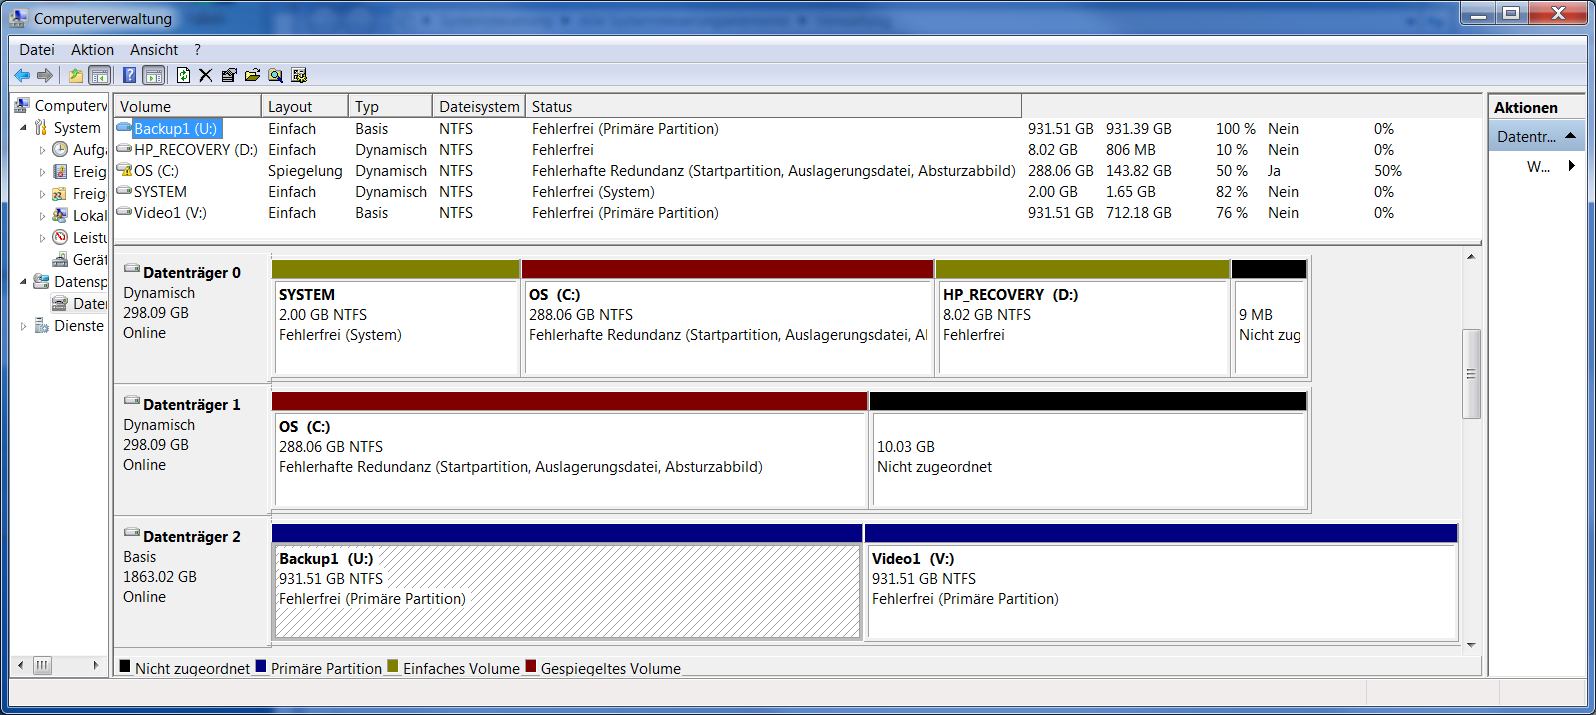Viewport: 1596px width, 715px height.
Task: Click the Datenträger 0 disk label
Action: point(191,272)
